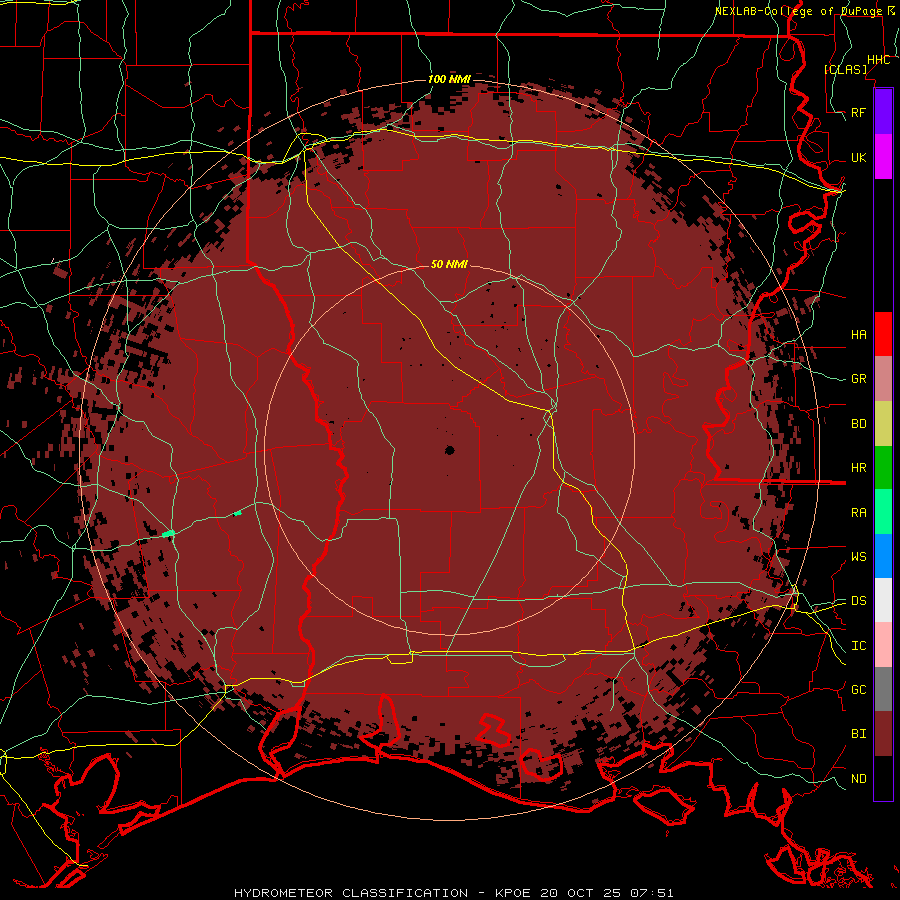Click the black radar site dot at center
This screenshot has height=900, width=900.
tap(449, 451)
